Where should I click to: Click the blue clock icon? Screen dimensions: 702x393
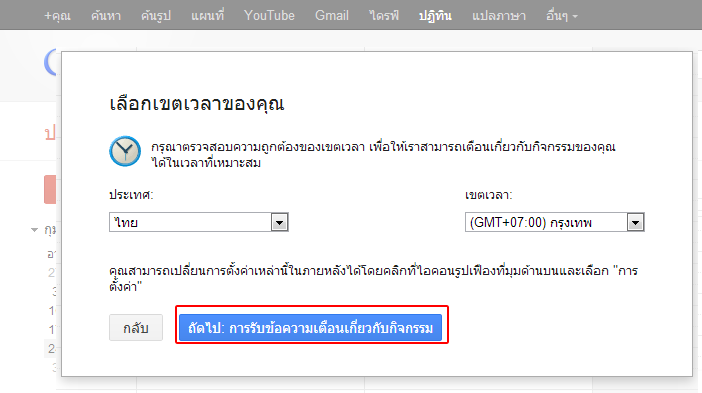pyautogui.click(x=125, y=151)
